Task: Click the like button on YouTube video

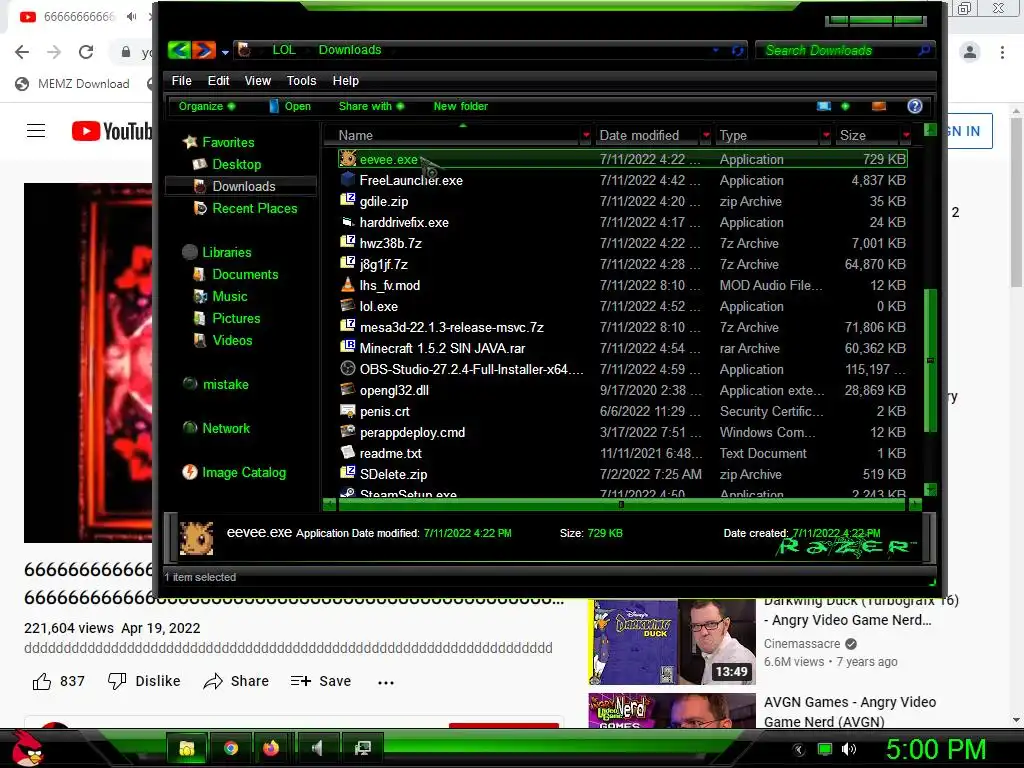Action: tap(59, 681)
